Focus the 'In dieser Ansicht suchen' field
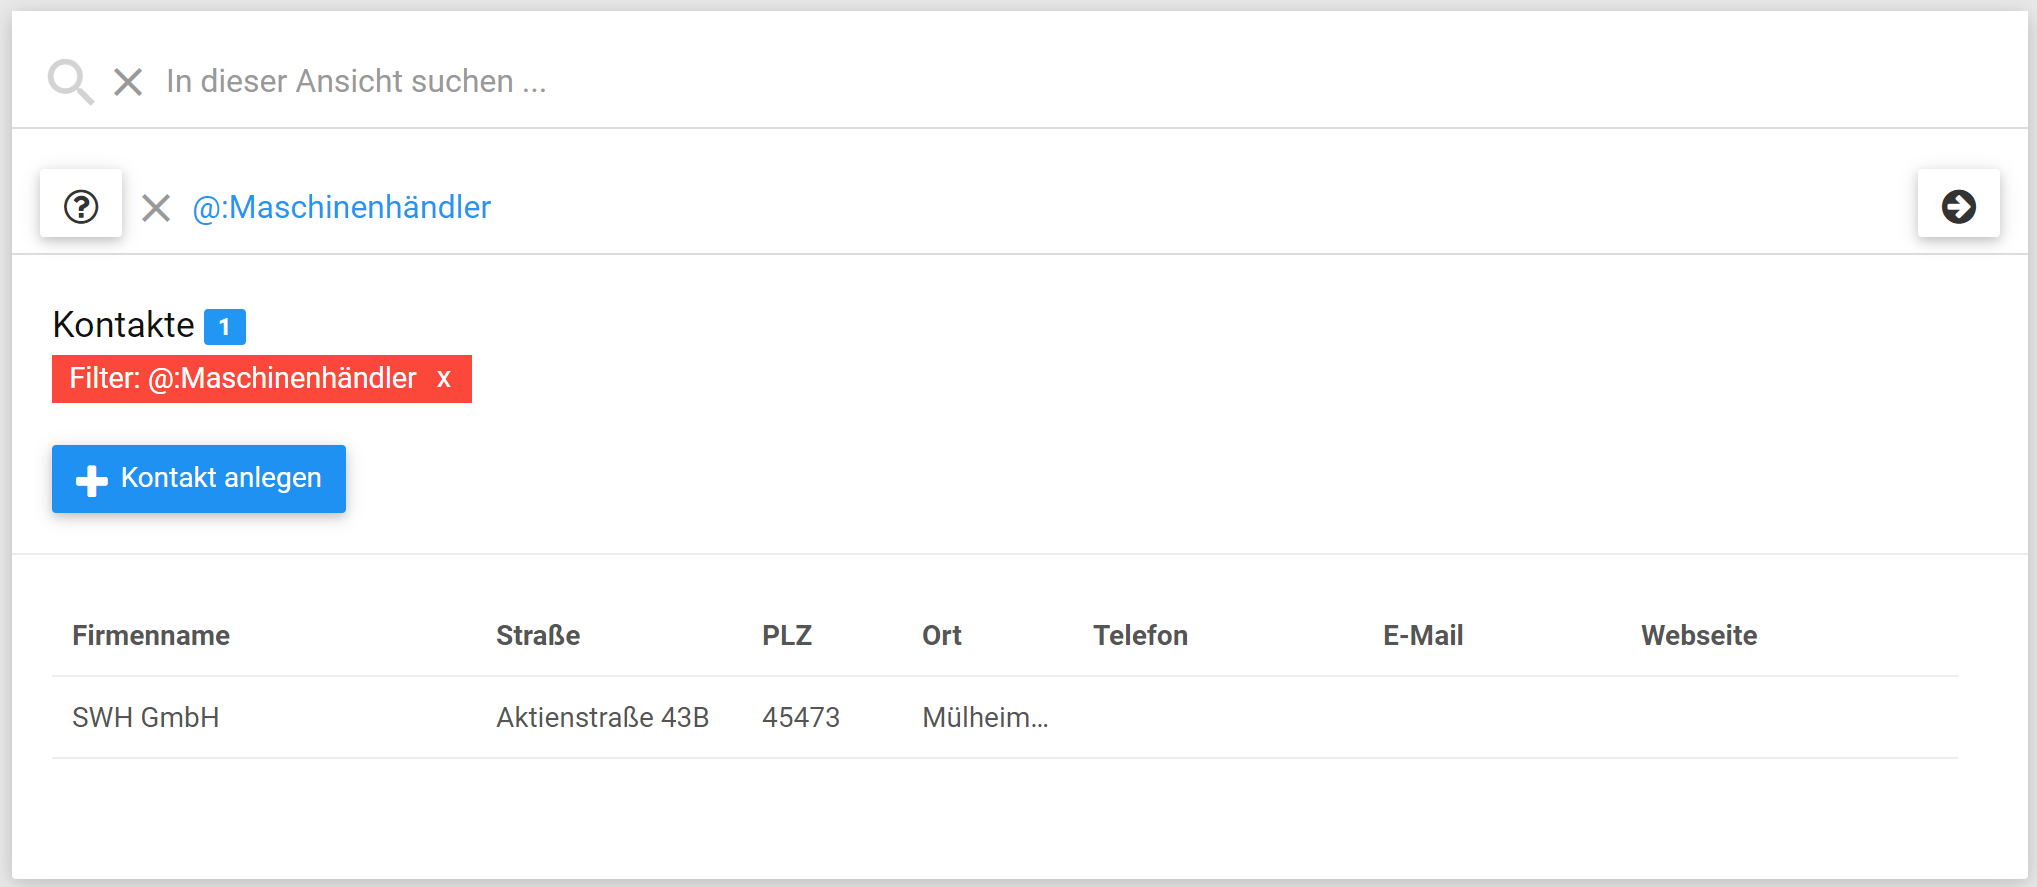This screenshot has height=887, width=2037. [700, 81]
